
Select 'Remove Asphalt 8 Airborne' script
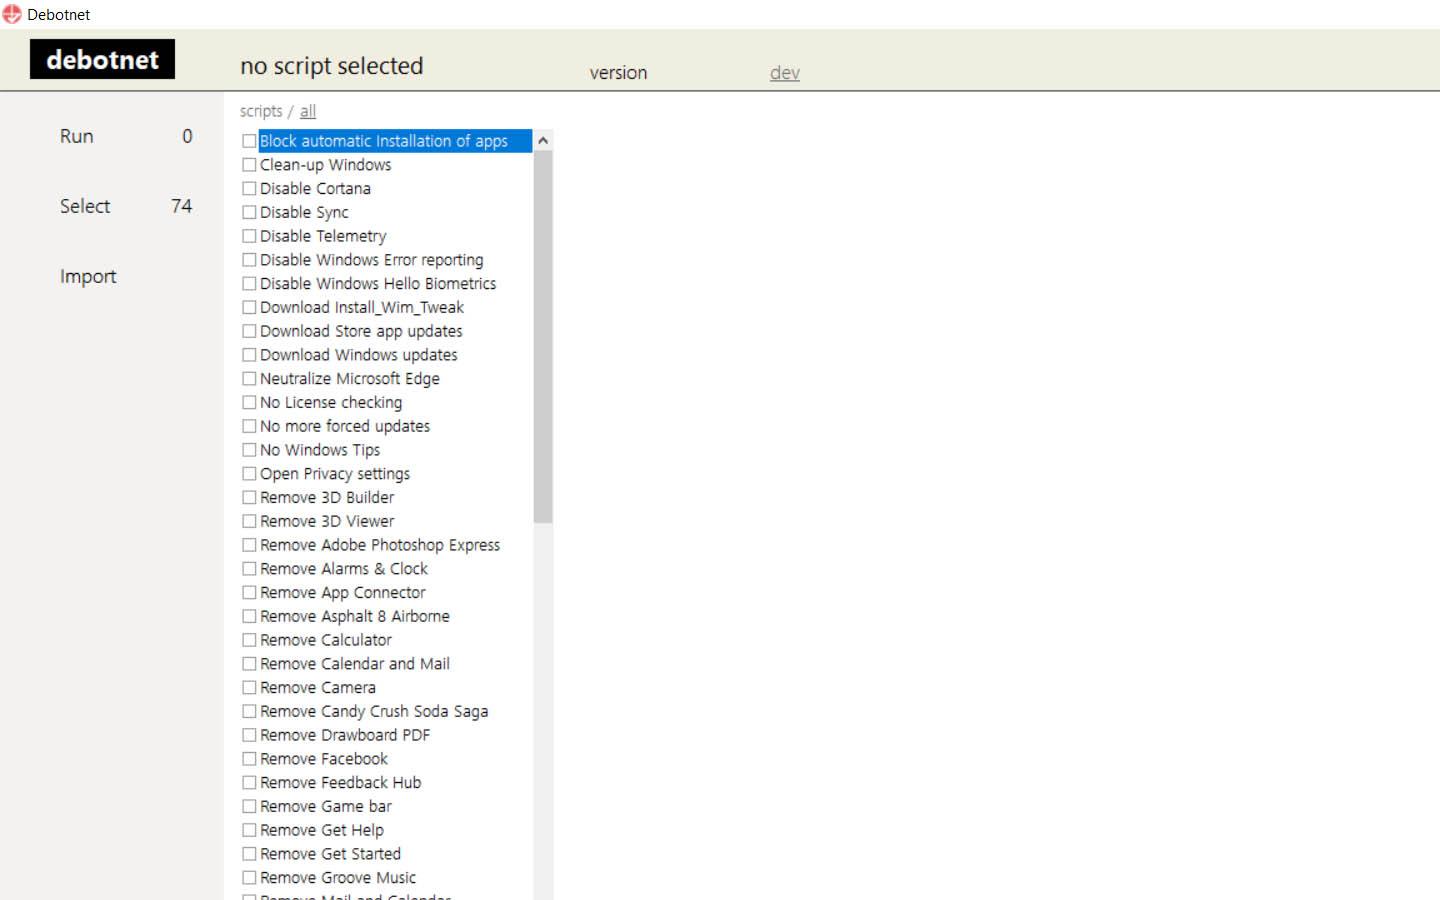[x=355, y=616]
